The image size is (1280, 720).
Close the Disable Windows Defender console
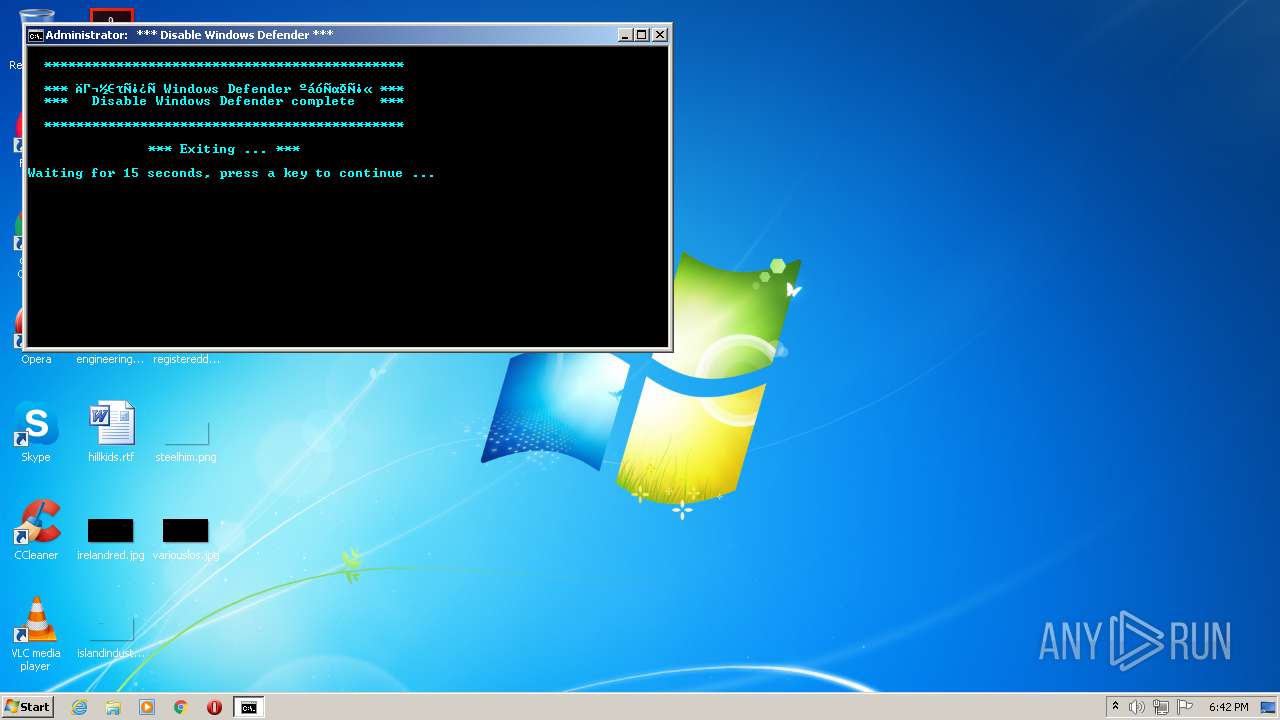tap(660, 34)
